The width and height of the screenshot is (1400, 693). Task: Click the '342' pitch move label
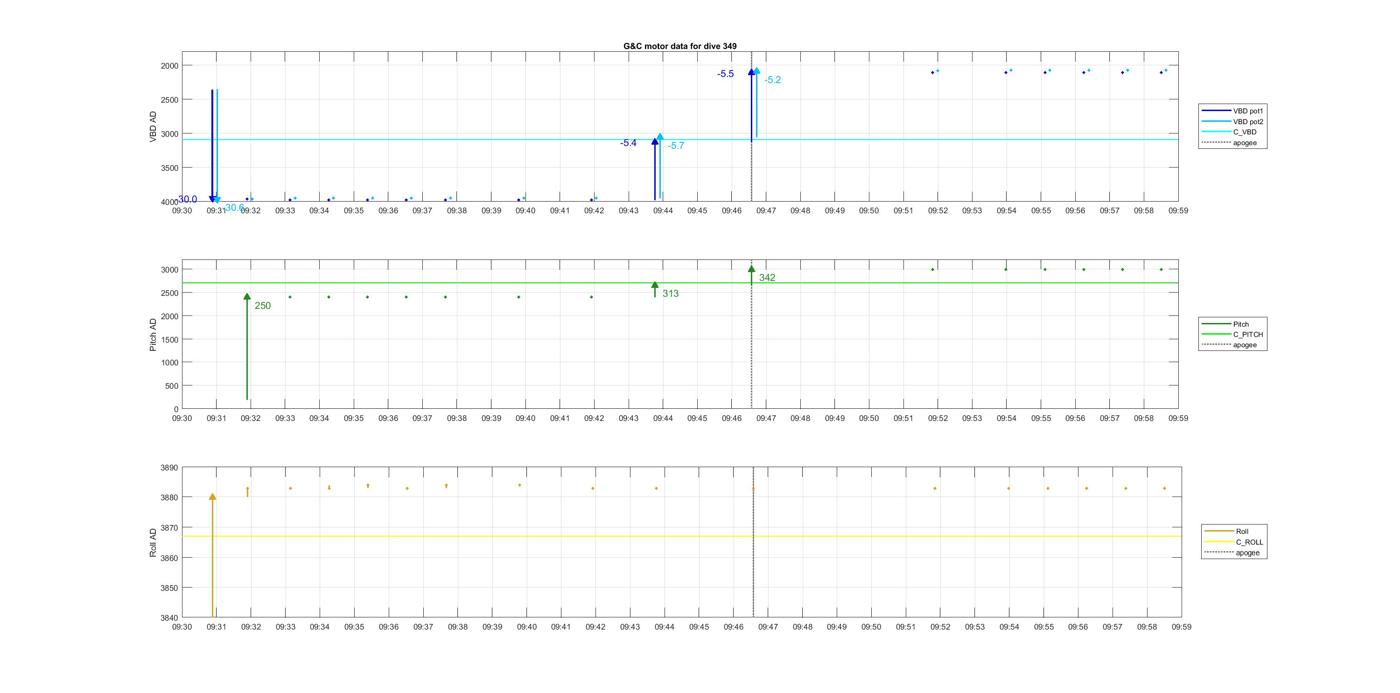[767, 278]
